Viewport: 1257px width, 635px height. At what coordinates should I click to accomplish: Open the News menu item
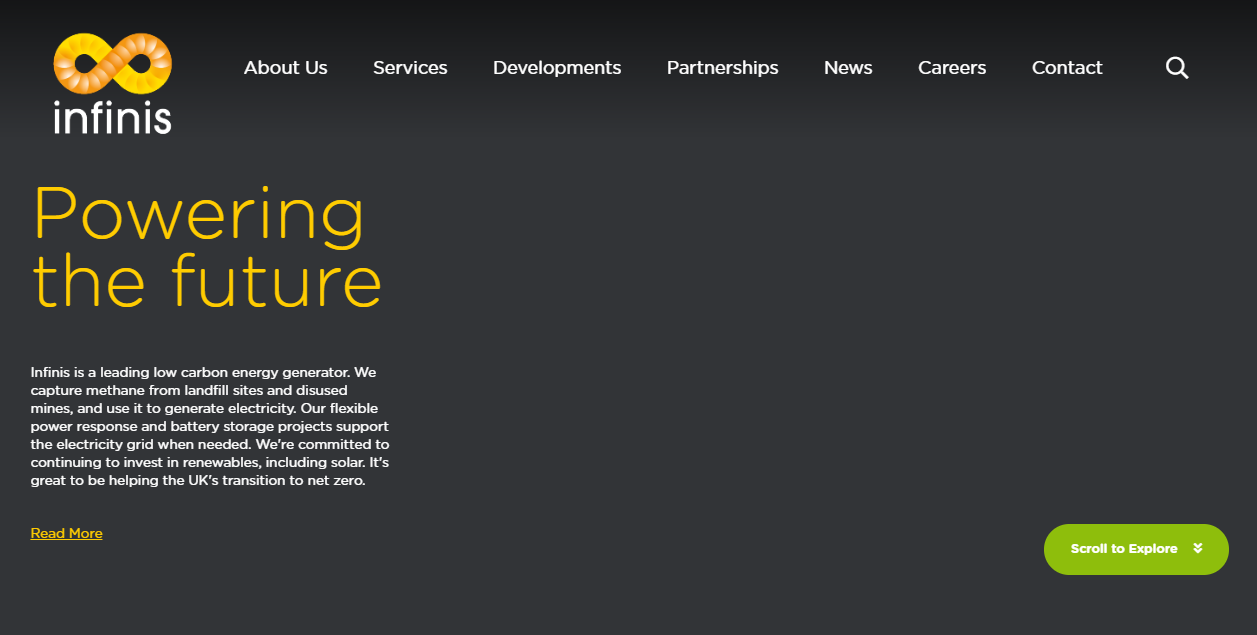(x=848, y=67)
